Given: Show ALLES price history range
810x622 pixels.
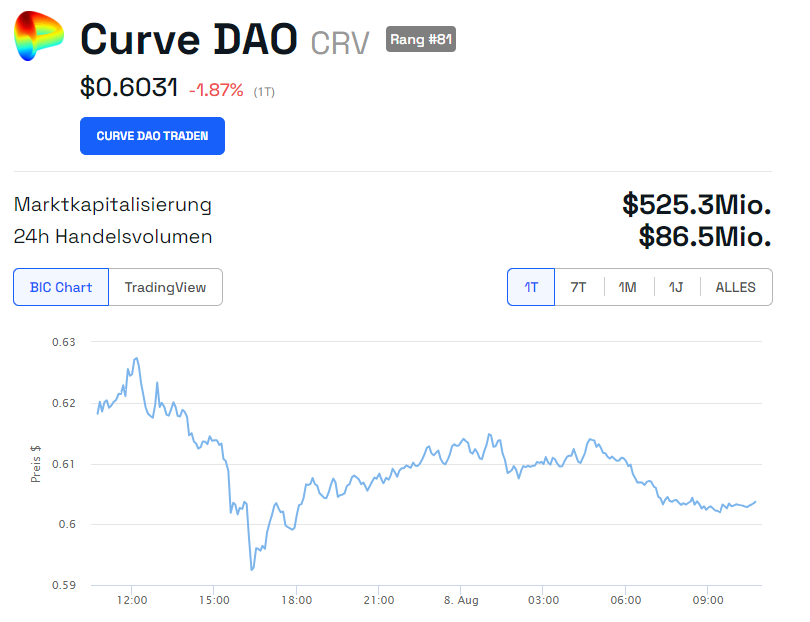Looking at the screenshot, I should pos(735,286).
